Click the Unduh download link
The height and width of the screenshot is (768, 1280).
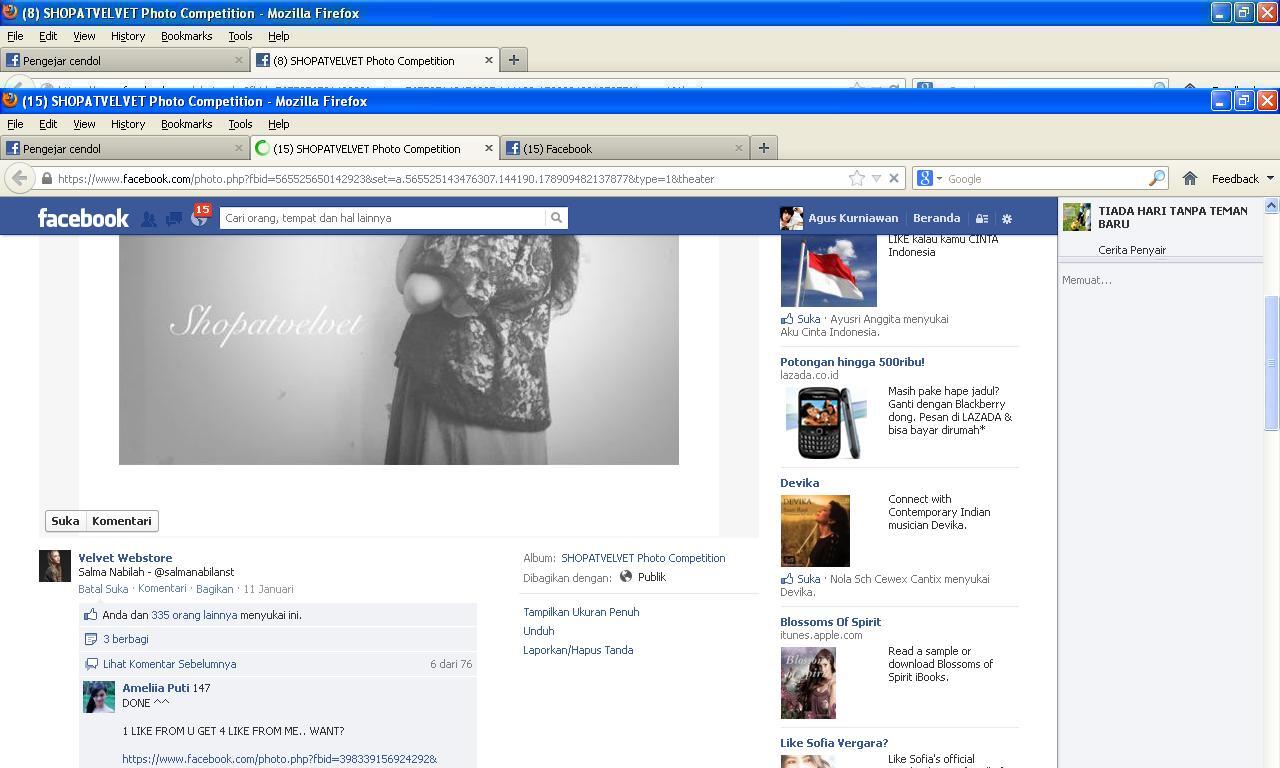(538, 631)
